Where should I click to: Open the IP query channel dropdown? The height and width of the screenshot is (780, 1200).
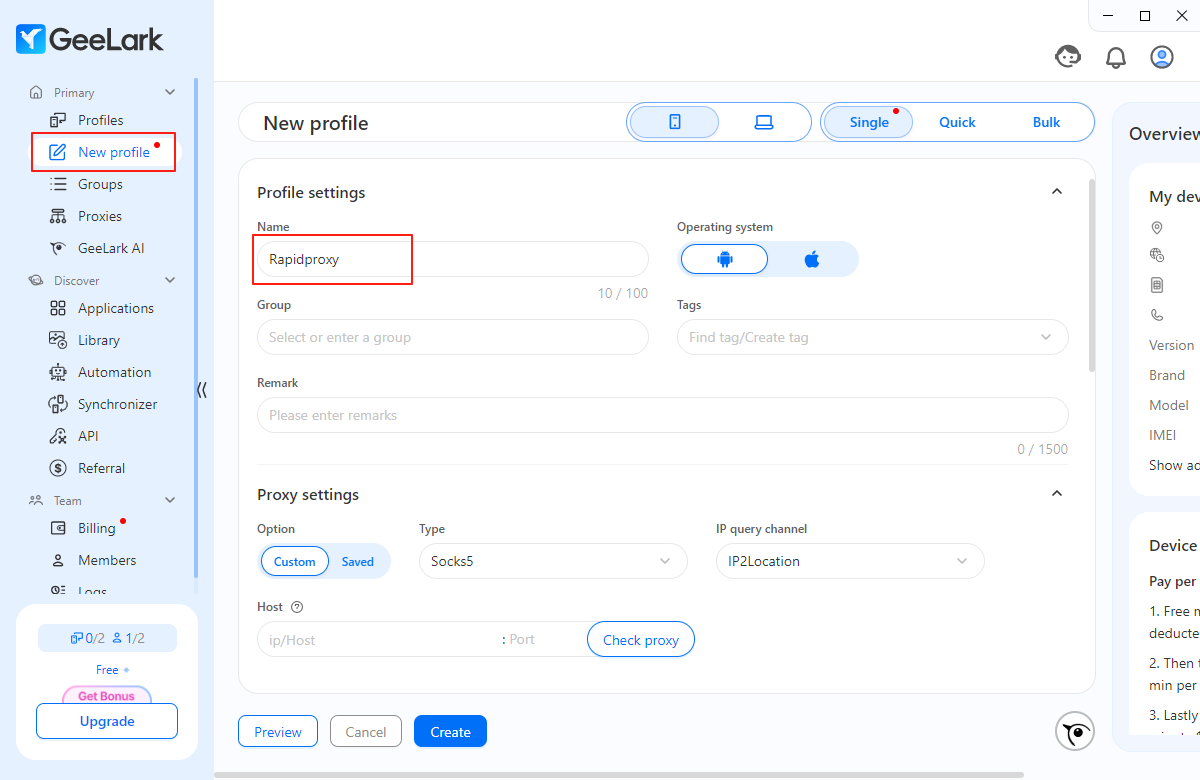pos(850,561)
